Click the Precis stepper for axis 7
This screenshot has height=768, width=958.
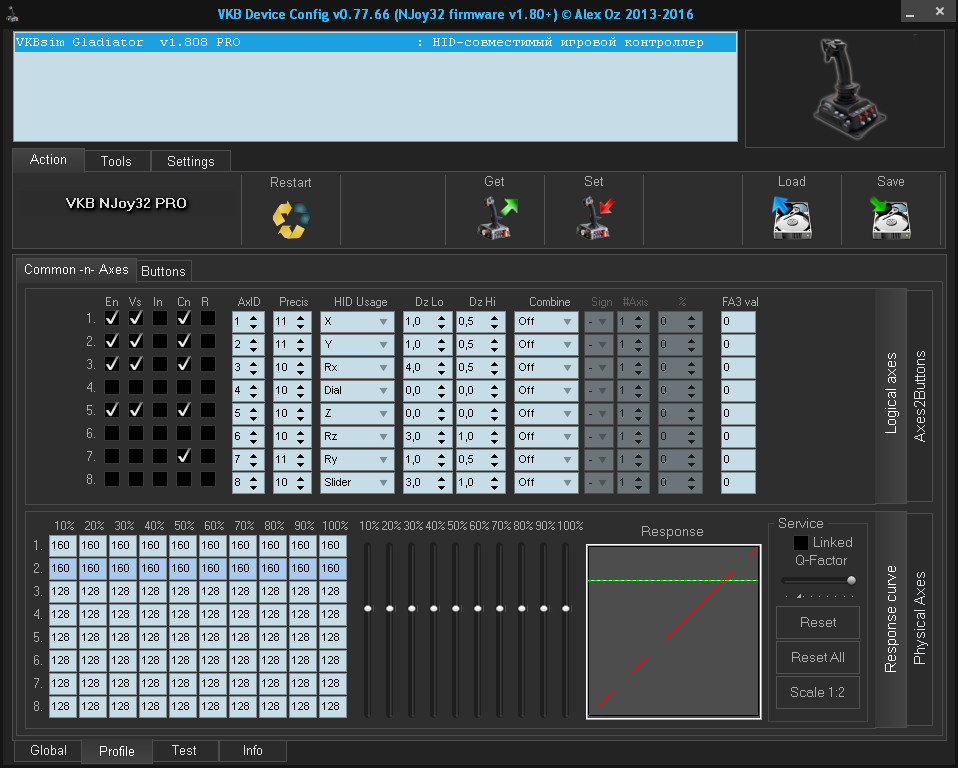point(301,459)
